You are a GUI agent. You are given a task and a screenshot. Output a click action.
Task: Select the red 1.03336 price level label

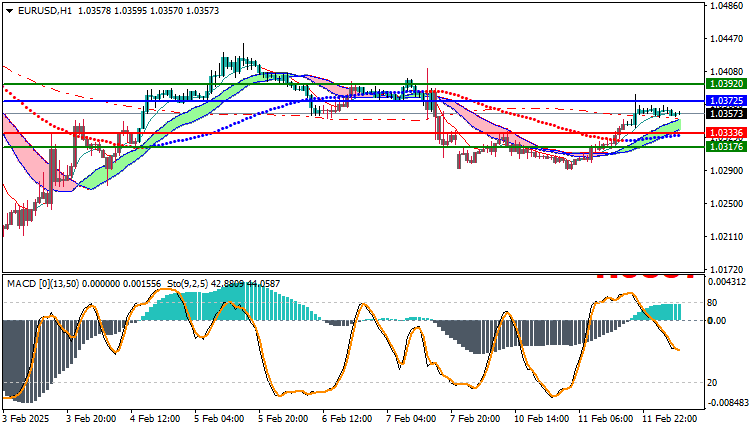(726, 132)
